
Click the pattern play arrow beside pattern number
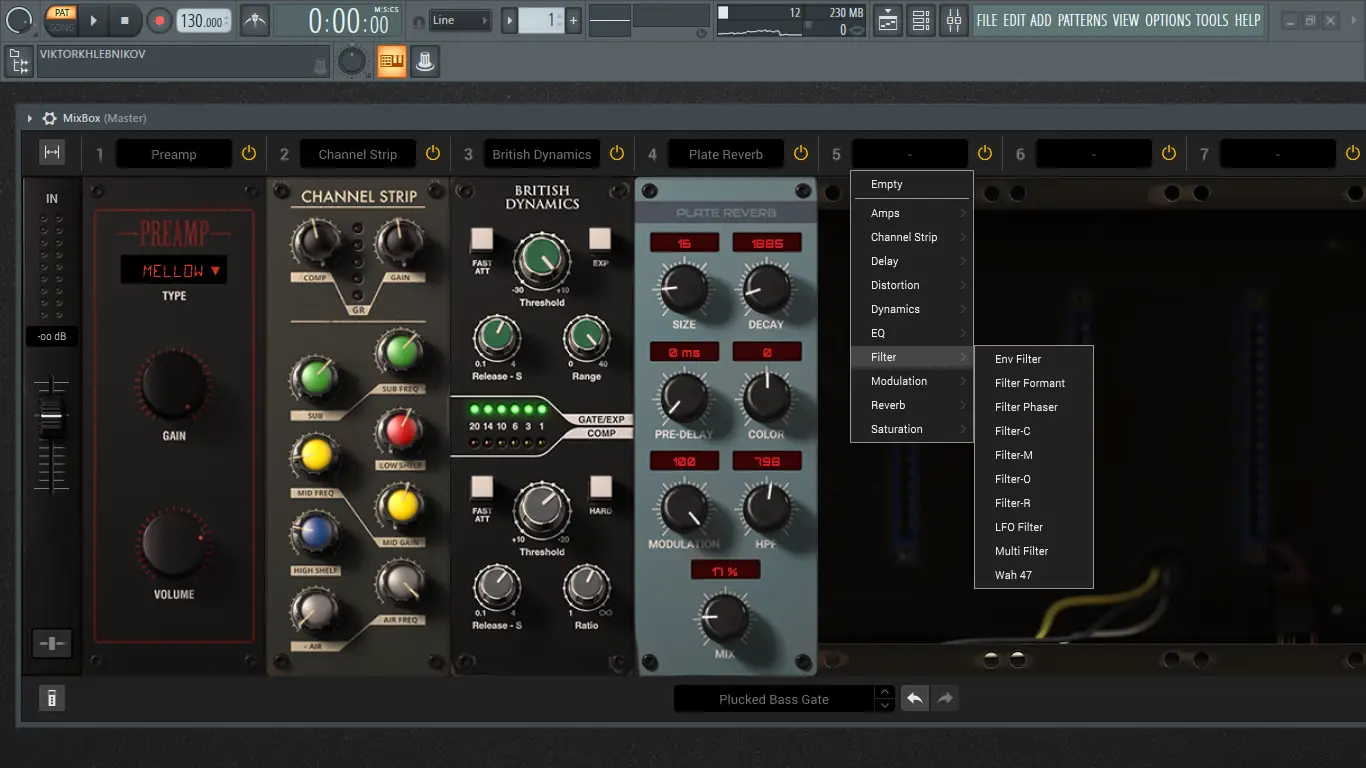(x=510, y=20)
